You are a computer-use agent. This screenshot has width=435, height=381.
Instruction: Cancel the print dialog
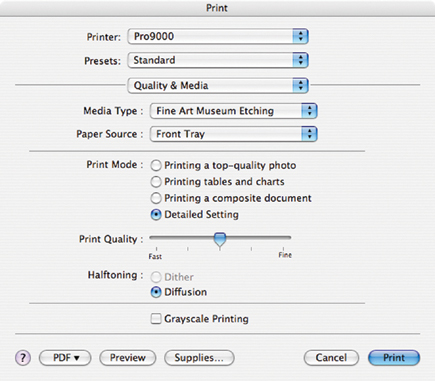(331, 358)
